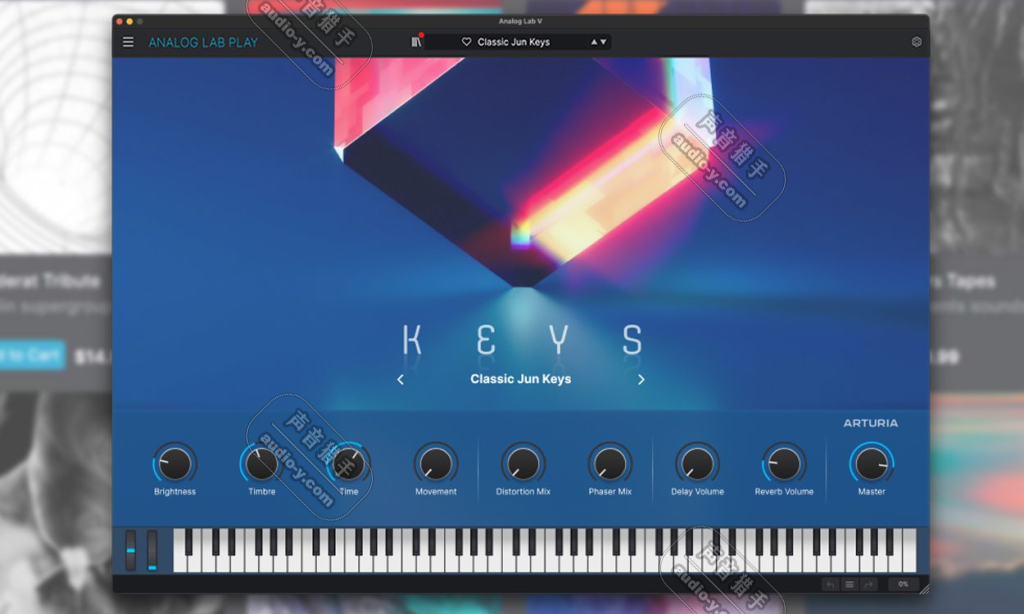The height and width of the screenshot is (614, 1024).
Task: Click the right arrow beside Classic Jun Keys
Action: [641, 380]
